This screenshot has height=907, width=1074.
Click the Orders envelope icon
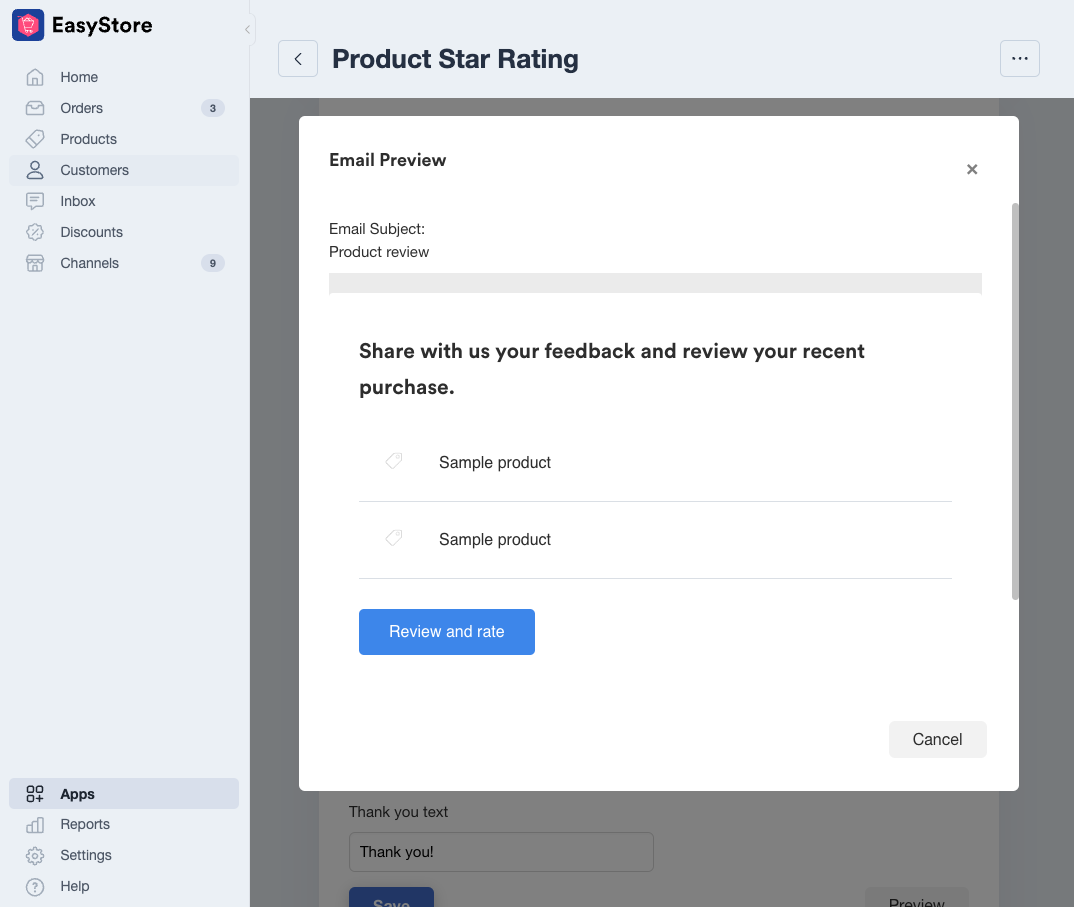pyautogui.click(x=35, y=108)
